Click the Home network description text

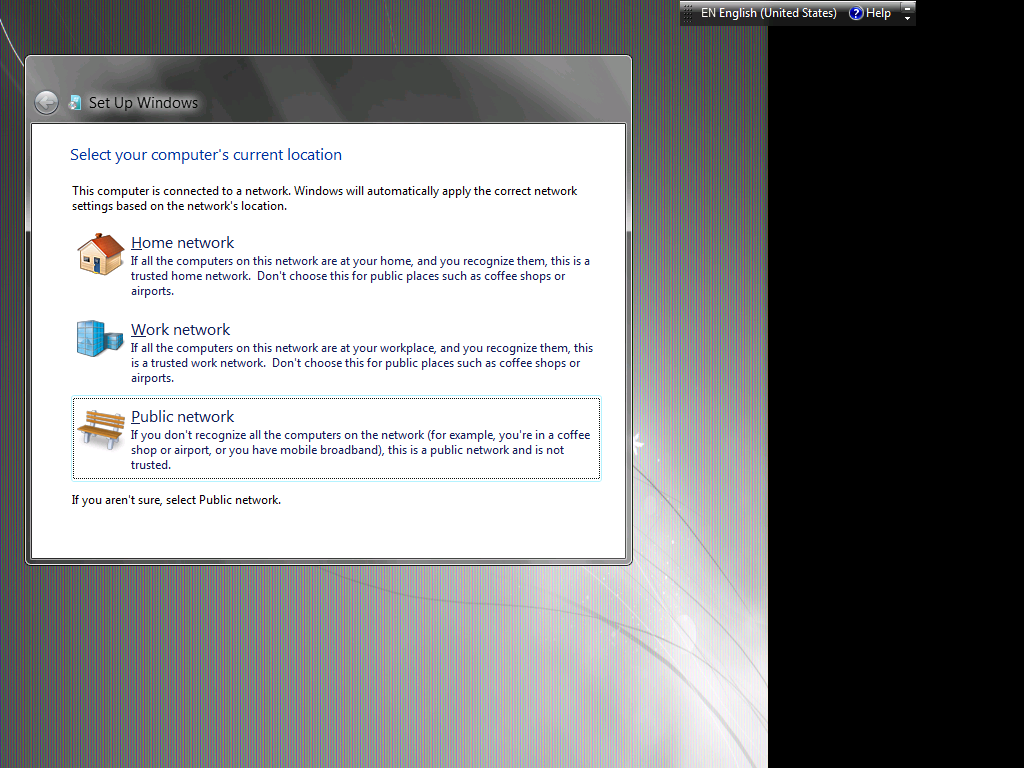tap(360, 276)
